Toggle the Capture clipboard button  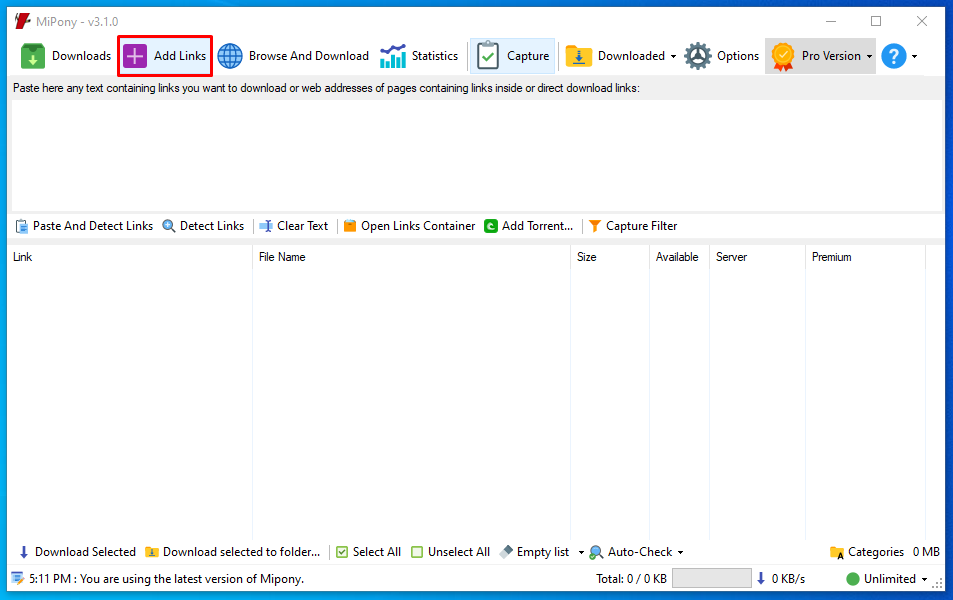pyautogui.click(x=512, y=56)
